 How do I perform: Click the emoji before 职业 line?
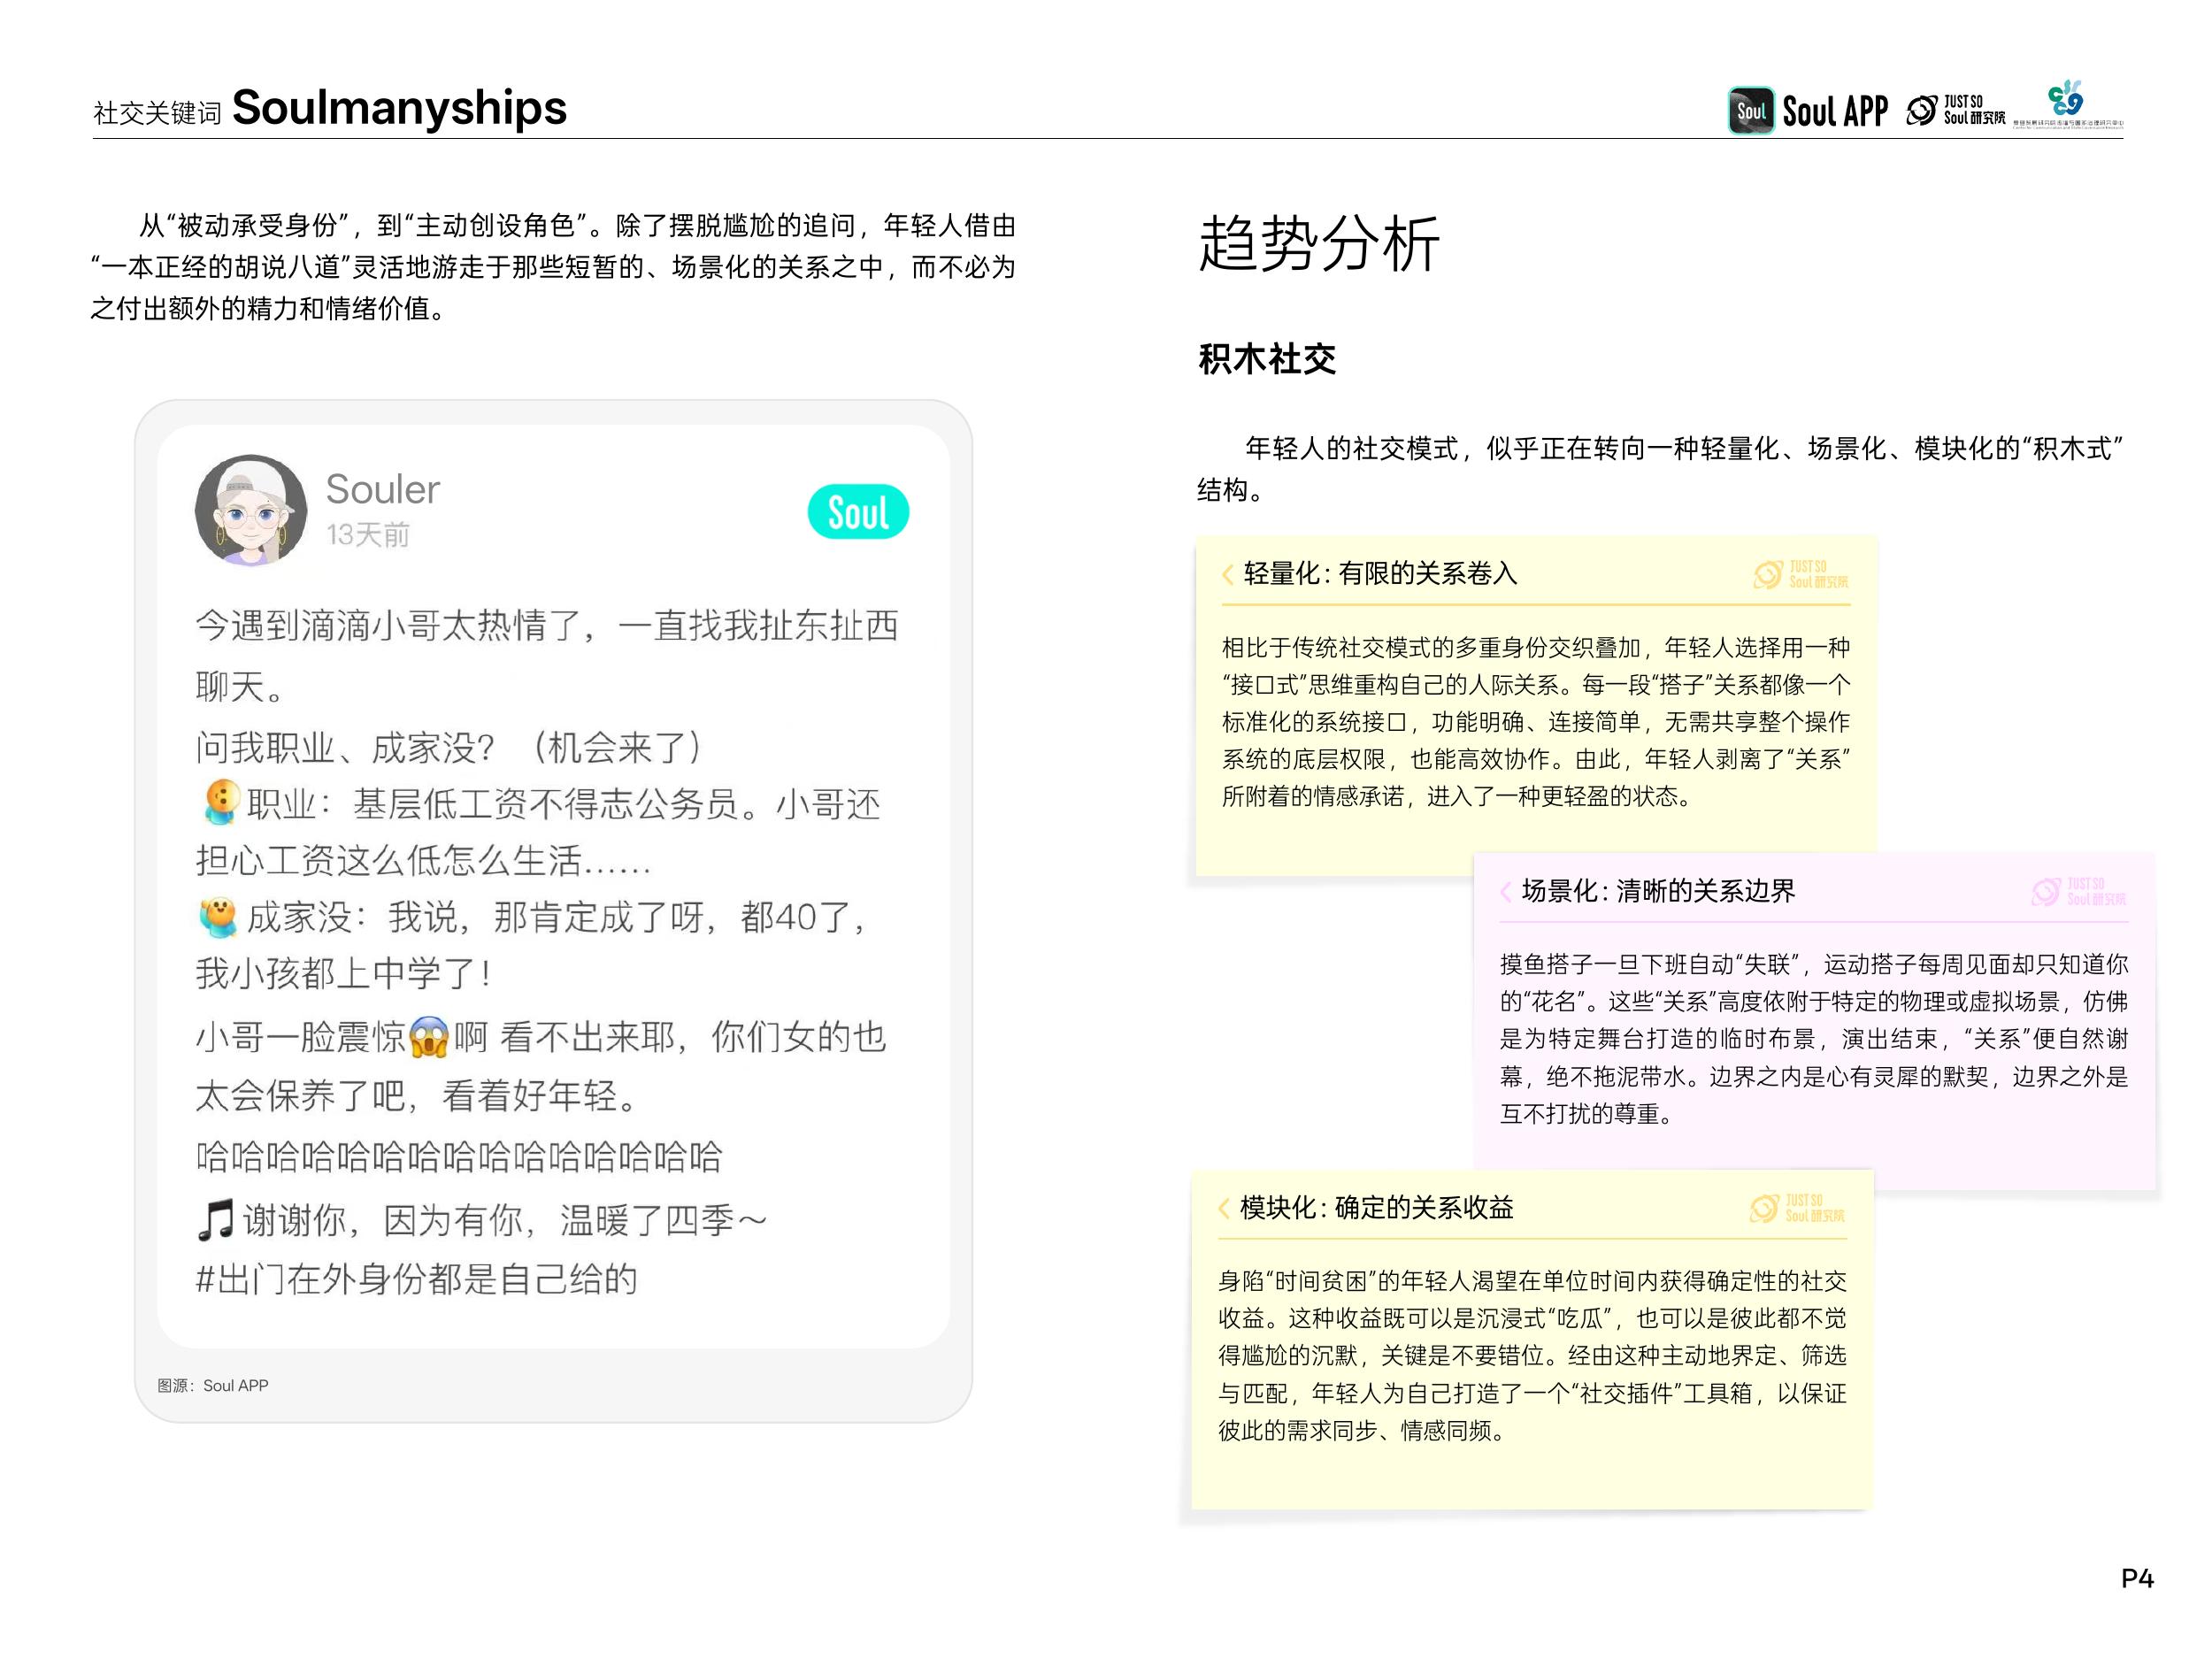click(220, 803)
